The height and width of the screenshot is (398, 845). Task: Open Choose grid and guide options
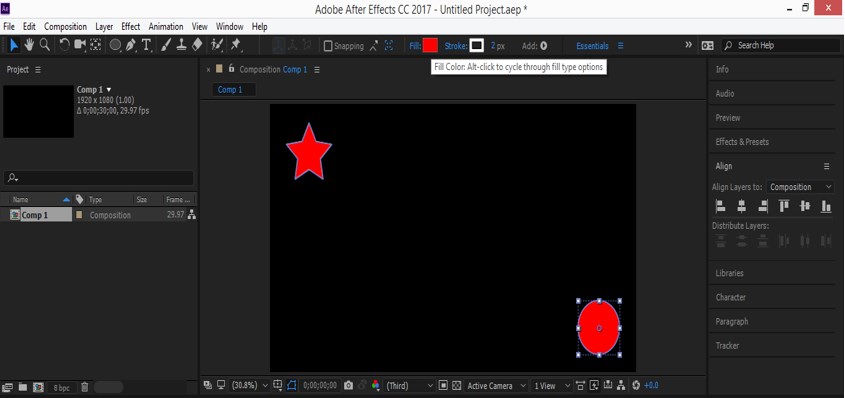(278, 386)
